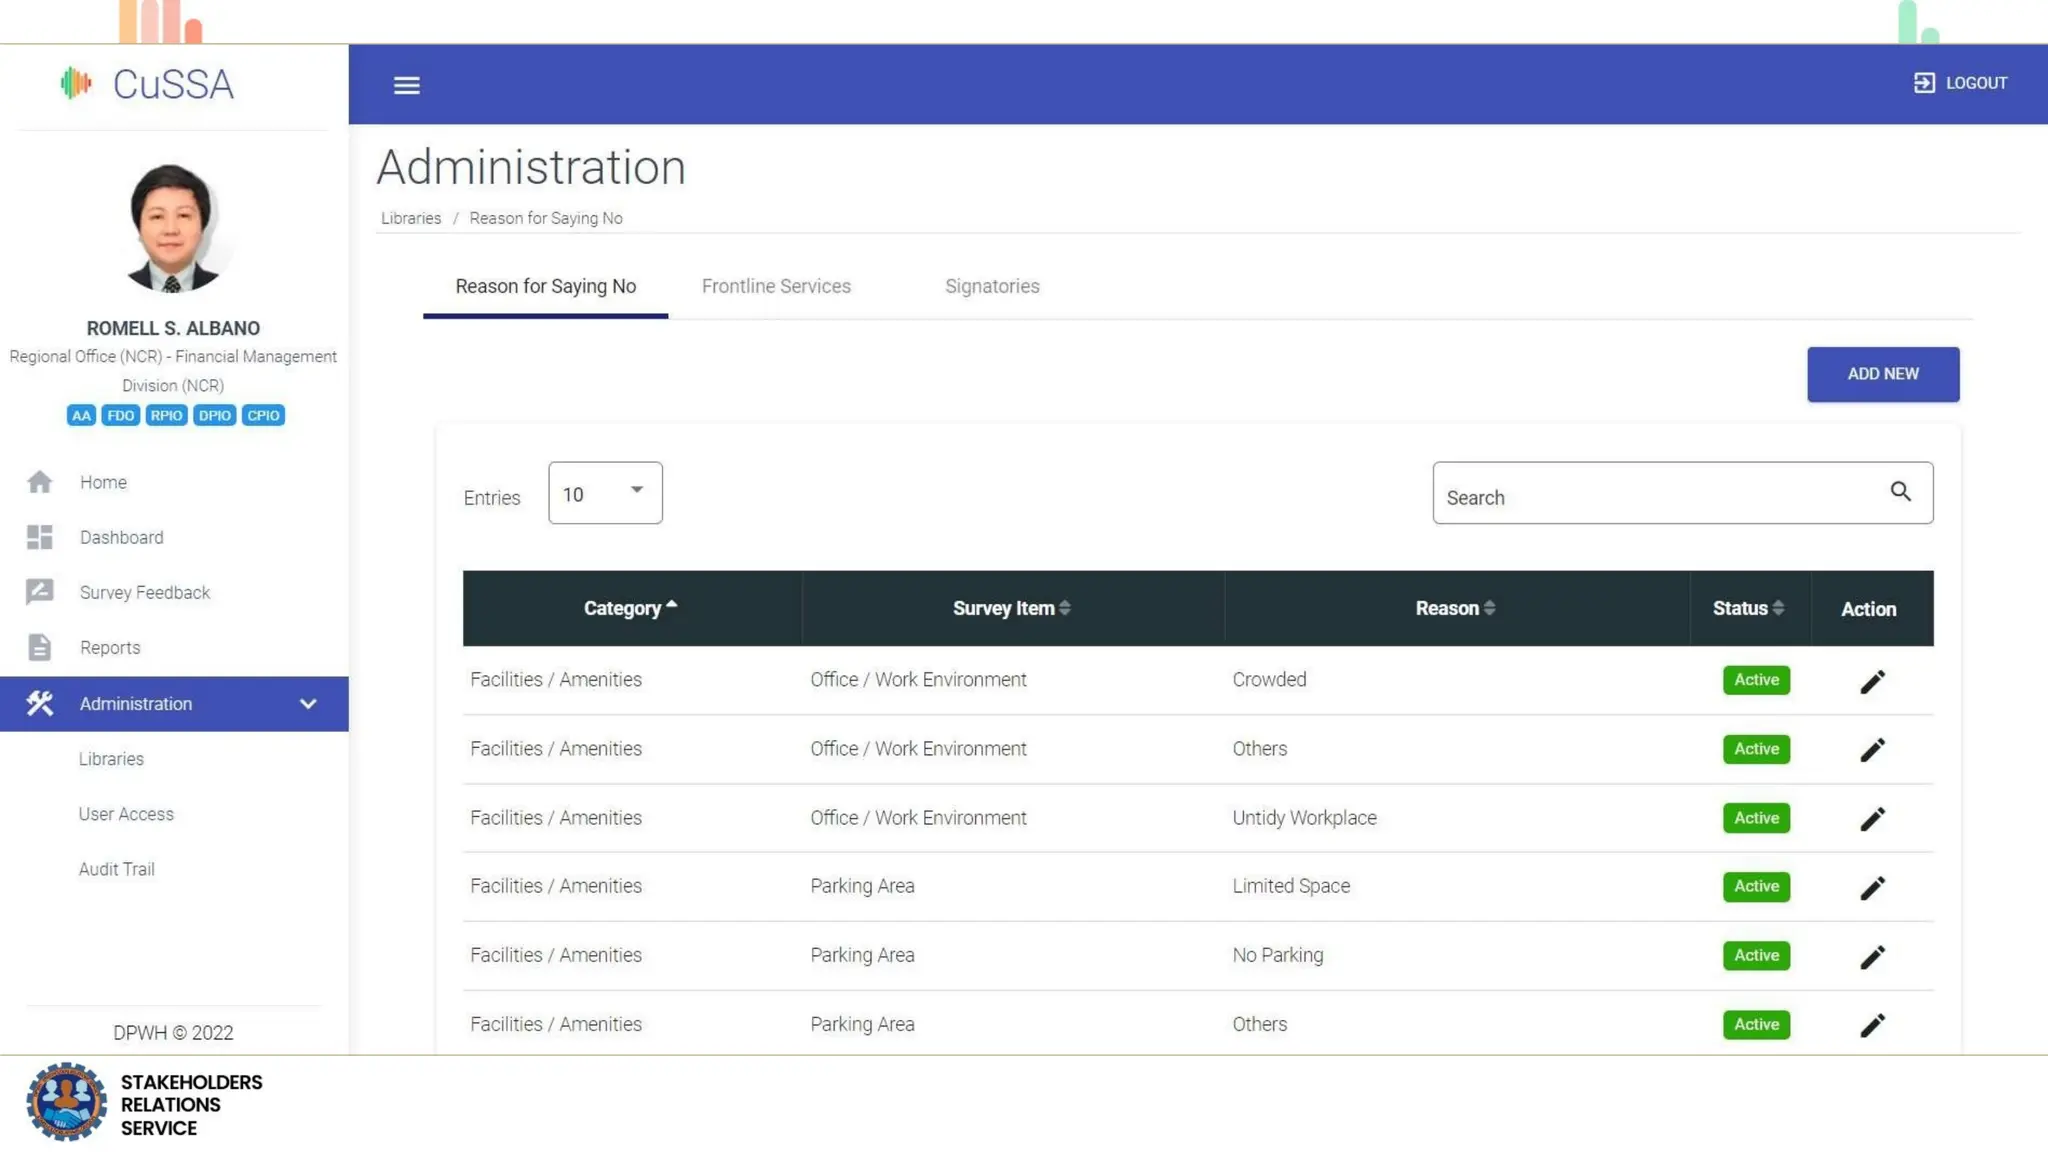2048x1152 pixels.
Task: Open the Entries count dropdown
Action: pos(605,493)
